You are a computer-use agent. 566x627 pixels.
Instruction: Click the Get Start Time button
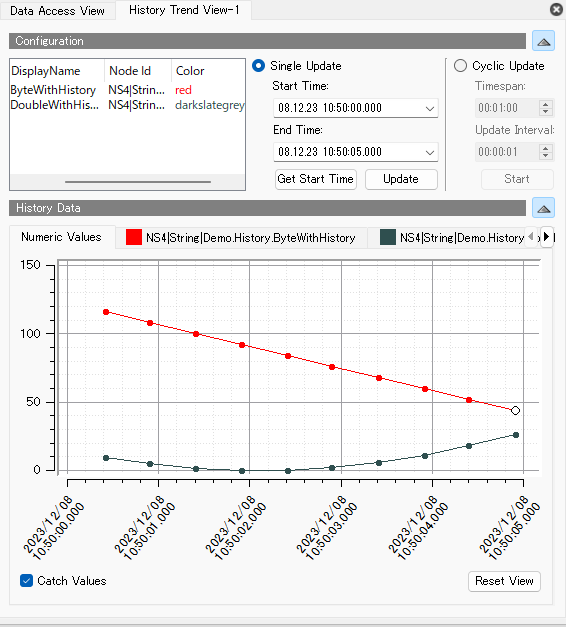coord(316,179)
